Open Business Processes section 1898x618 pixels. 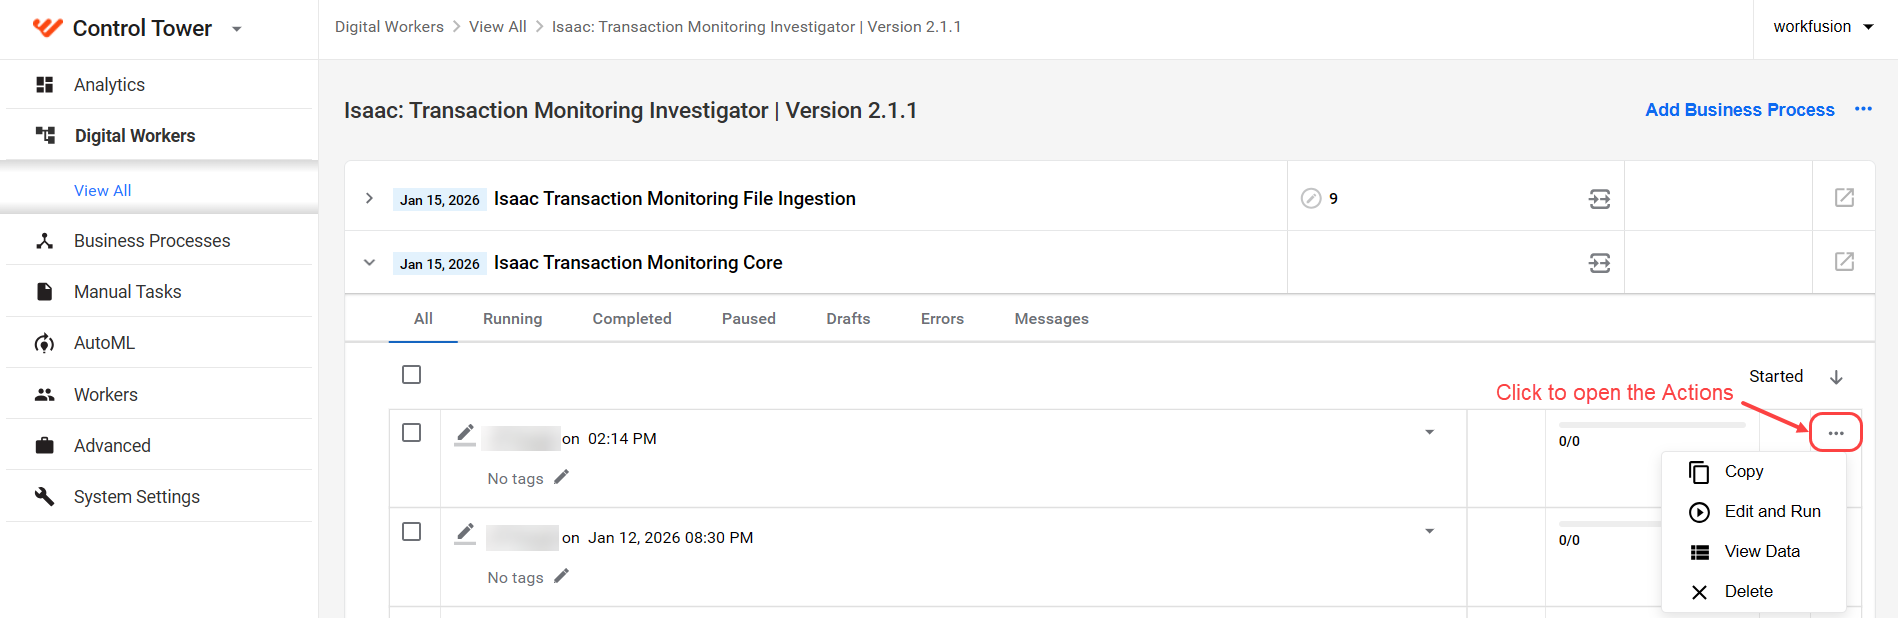pyautogui.click(x=152, y=241)
